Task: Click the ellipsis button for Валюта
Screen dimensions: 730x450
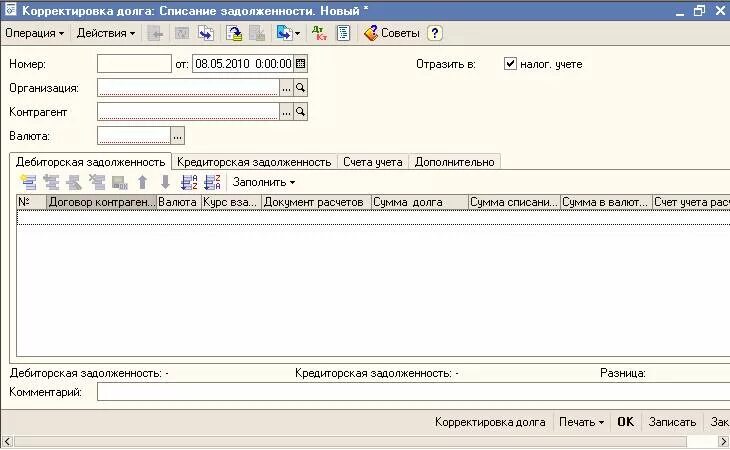Action: (177, 136)
